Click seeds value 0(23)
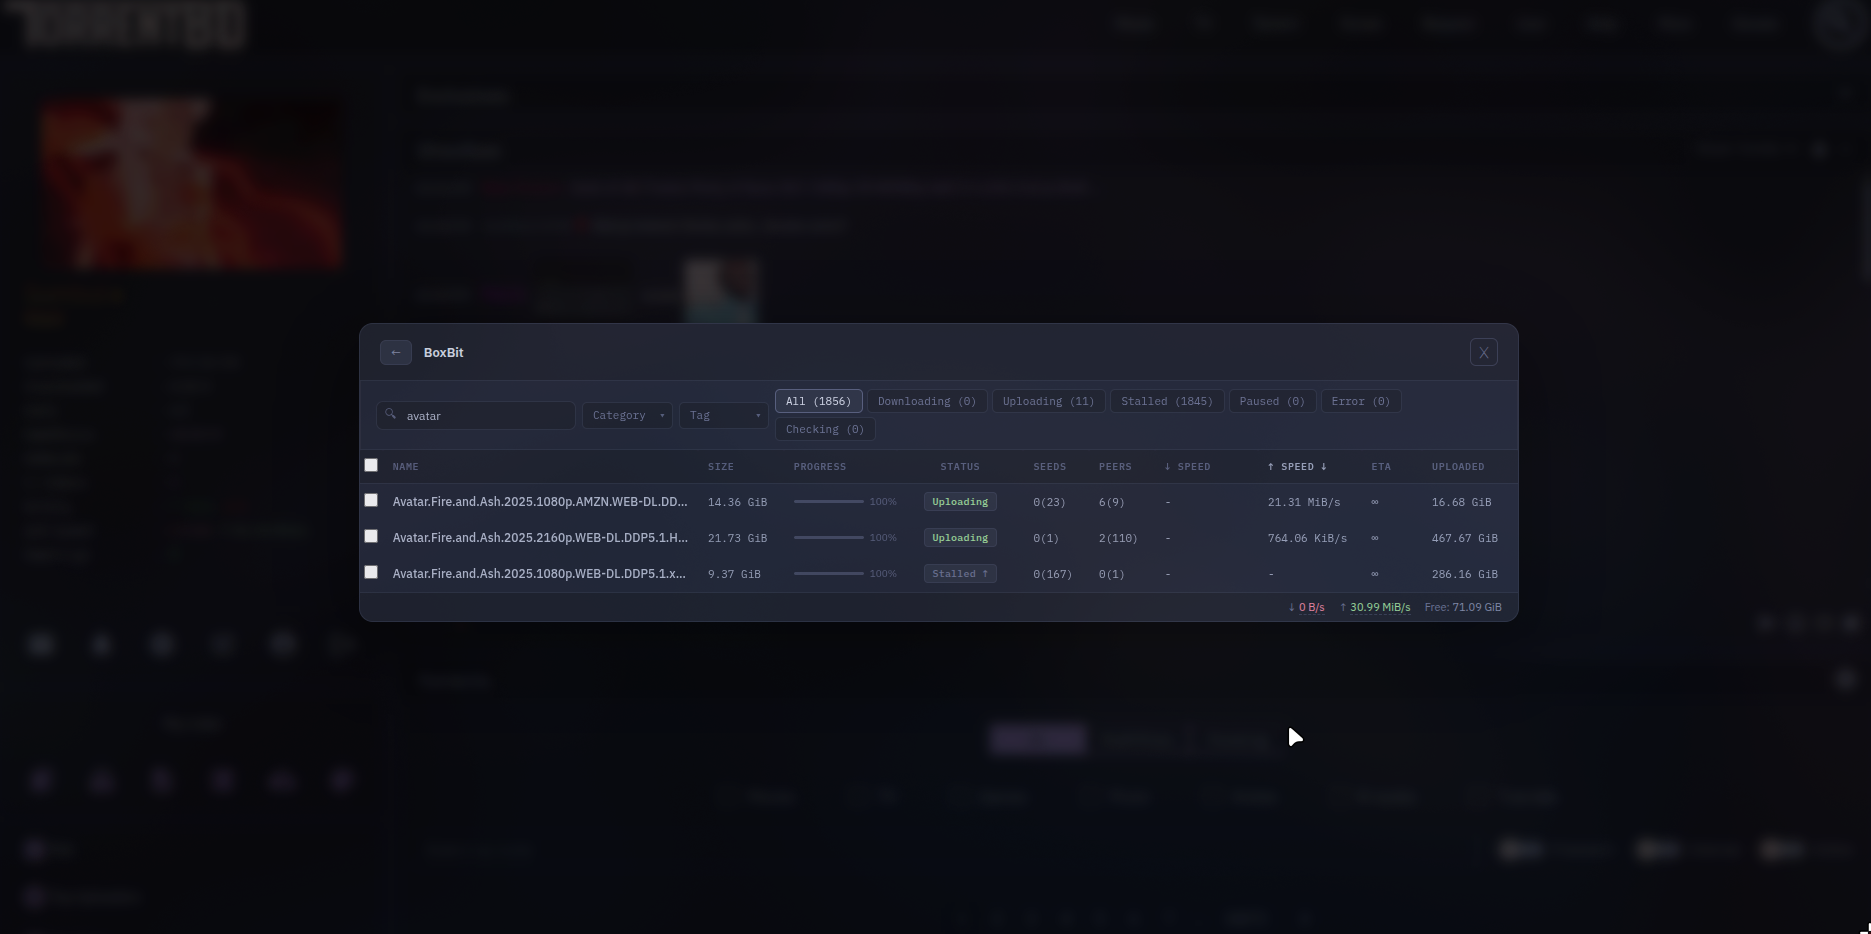 pos(1049,502)
